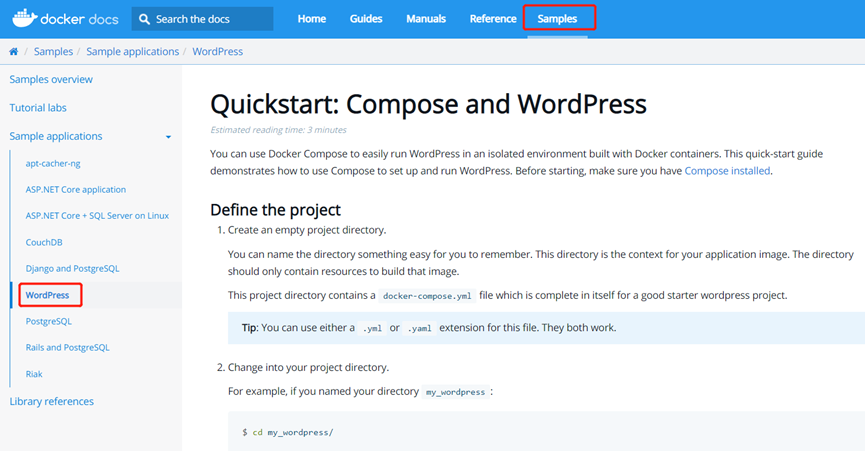Viewport: 865px width, 451px height.
Task: Collapse the Sample applications section arrow
Action: [168, 137]
